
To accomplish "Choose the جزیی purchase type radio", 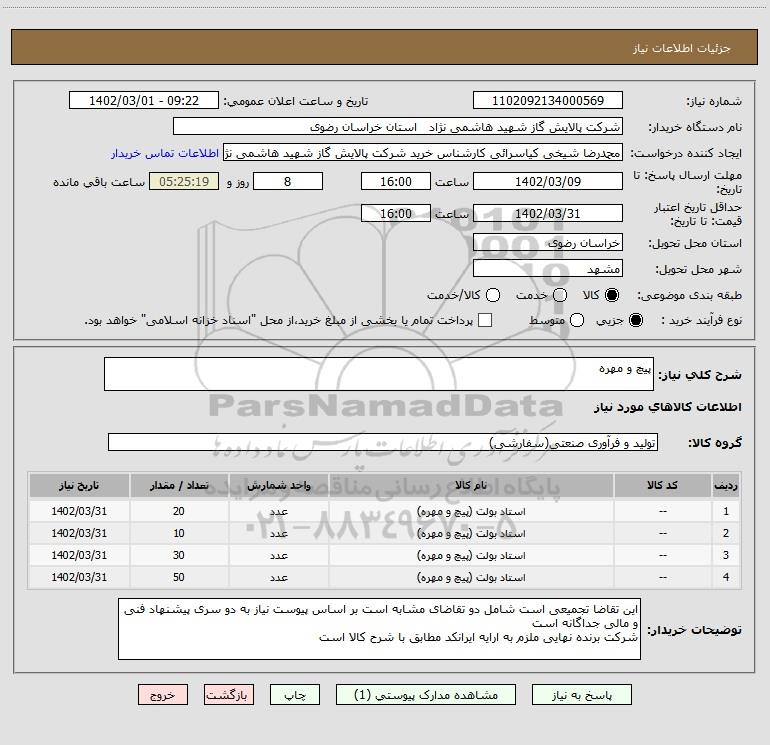I will [x=635, y=320].
